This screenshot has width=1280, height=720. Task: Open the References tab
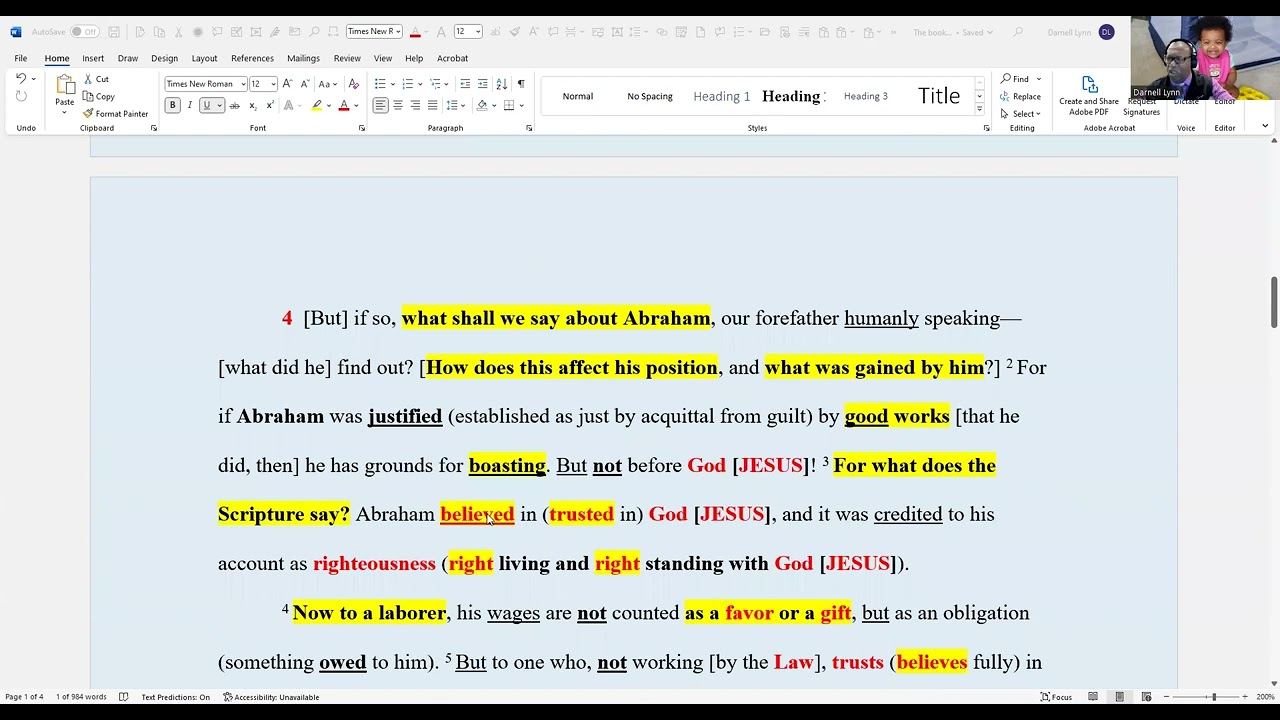[252, 58]
